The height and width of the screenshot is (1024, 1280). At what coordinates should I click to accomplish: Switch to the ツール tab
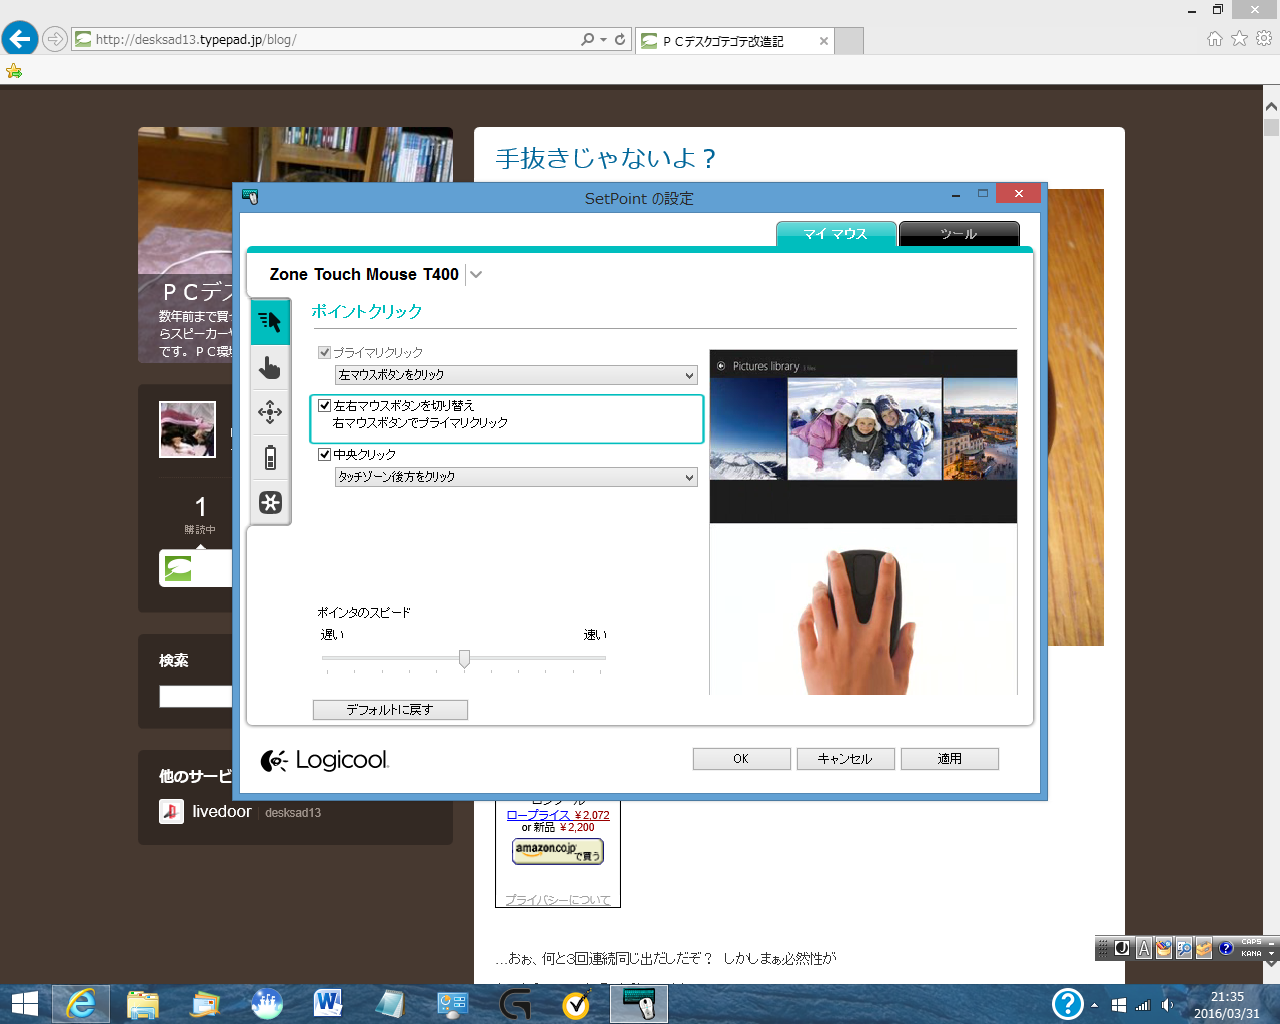[959, 234]
